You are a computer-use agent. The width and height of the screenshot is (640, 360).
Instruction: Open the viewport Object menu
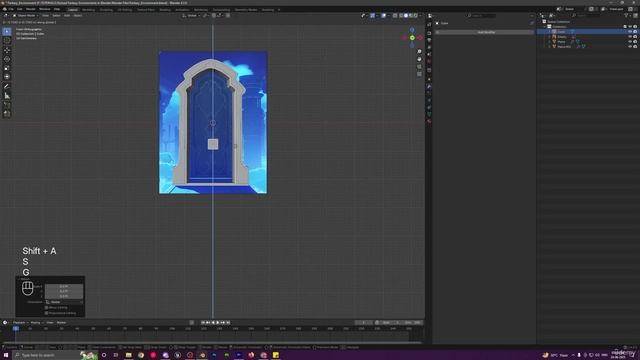(x=78, y=16)
